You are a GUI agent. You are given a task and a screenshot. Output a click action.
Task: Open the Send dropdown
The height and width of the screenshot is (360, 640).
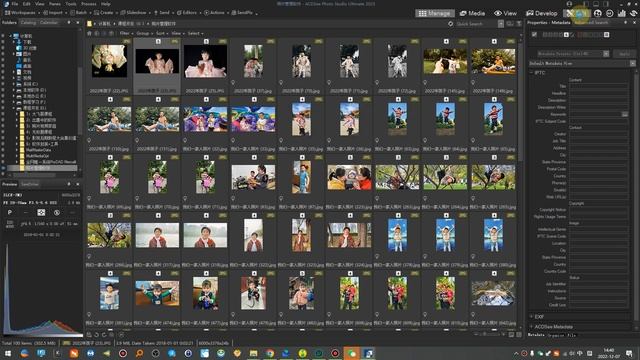(164, 13)
